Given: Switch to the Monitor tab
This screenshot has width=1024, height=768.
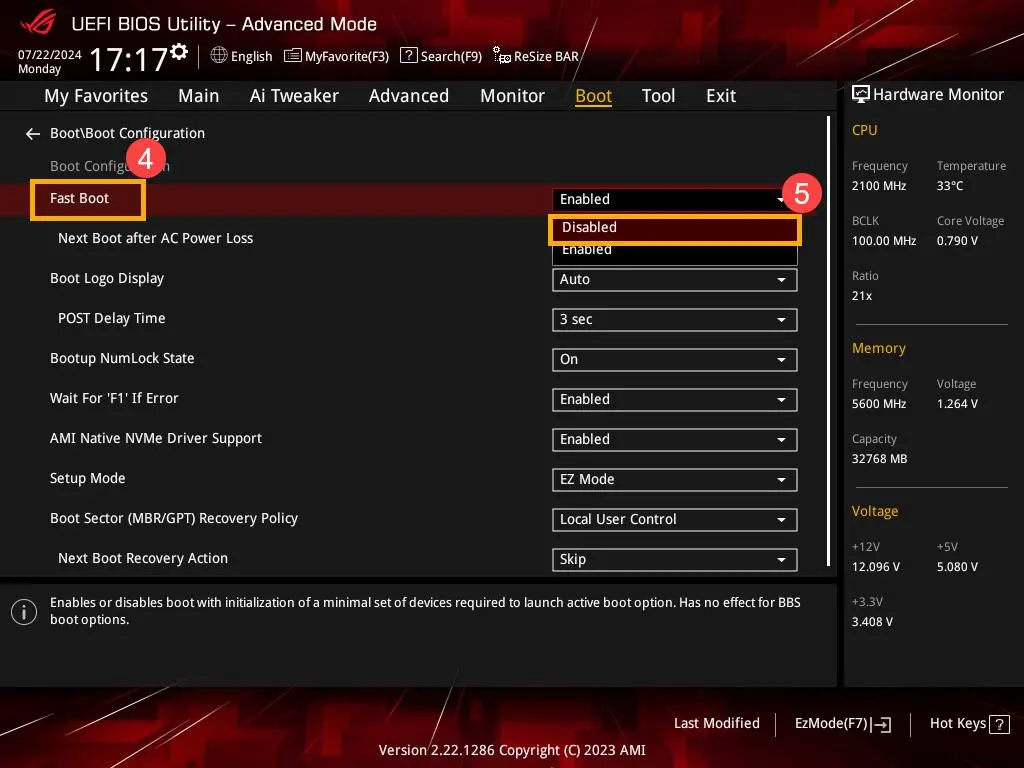Looking at the screenshot, I should click(x=512, y=96).
